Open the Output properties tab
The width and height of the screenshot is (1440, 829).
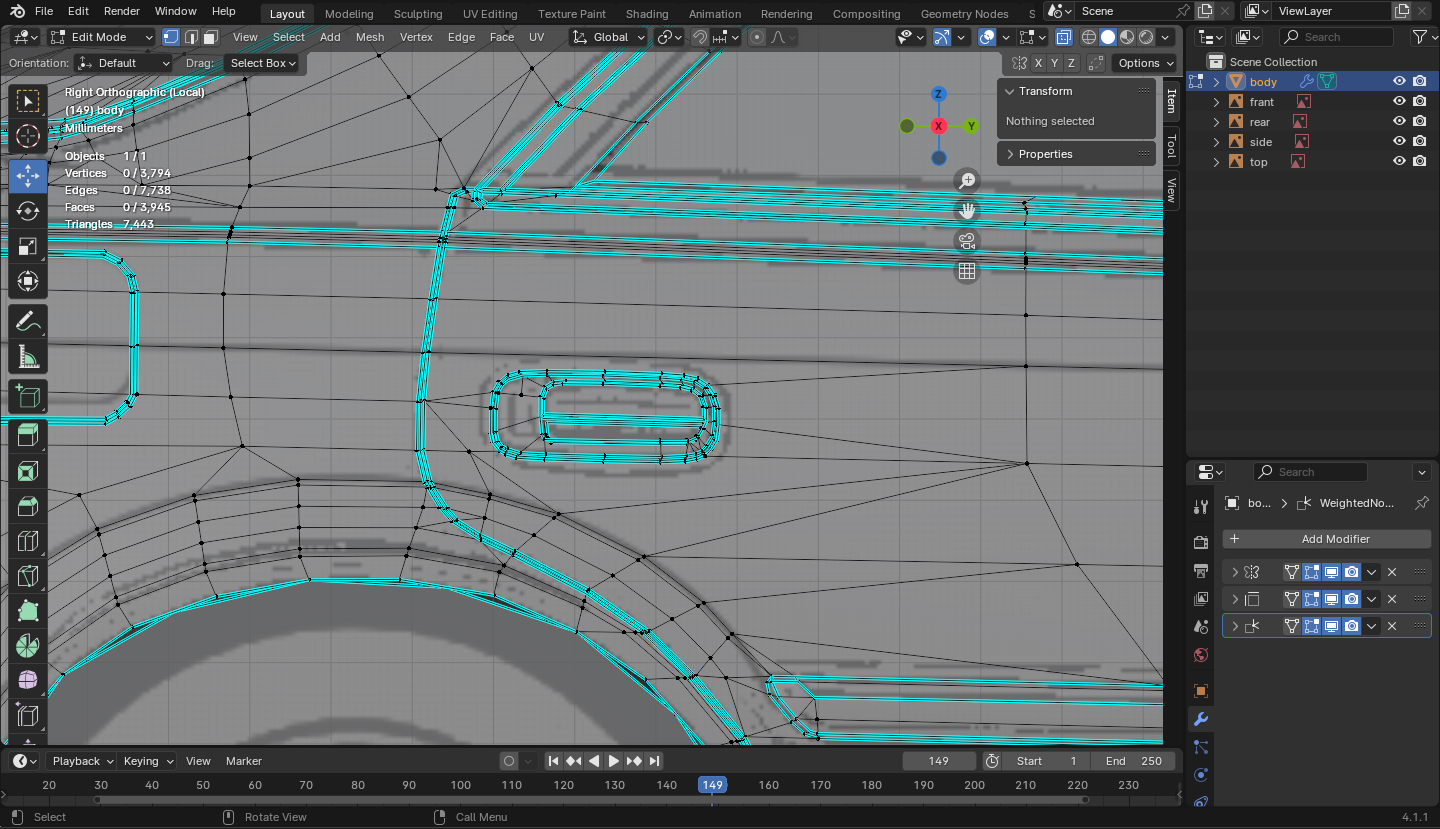pyautogui.click(x=1201, y=571)
